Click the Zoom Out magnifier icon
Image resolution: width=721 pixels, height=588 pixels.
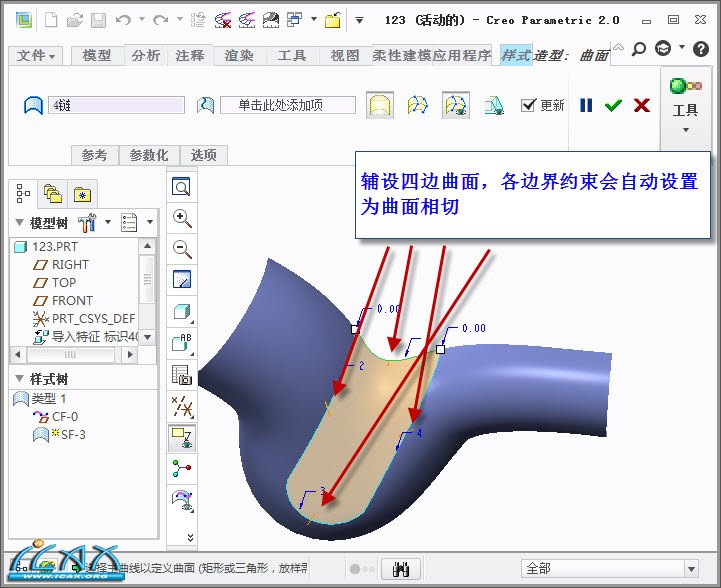pyautogui.click(x=182, y=249)
